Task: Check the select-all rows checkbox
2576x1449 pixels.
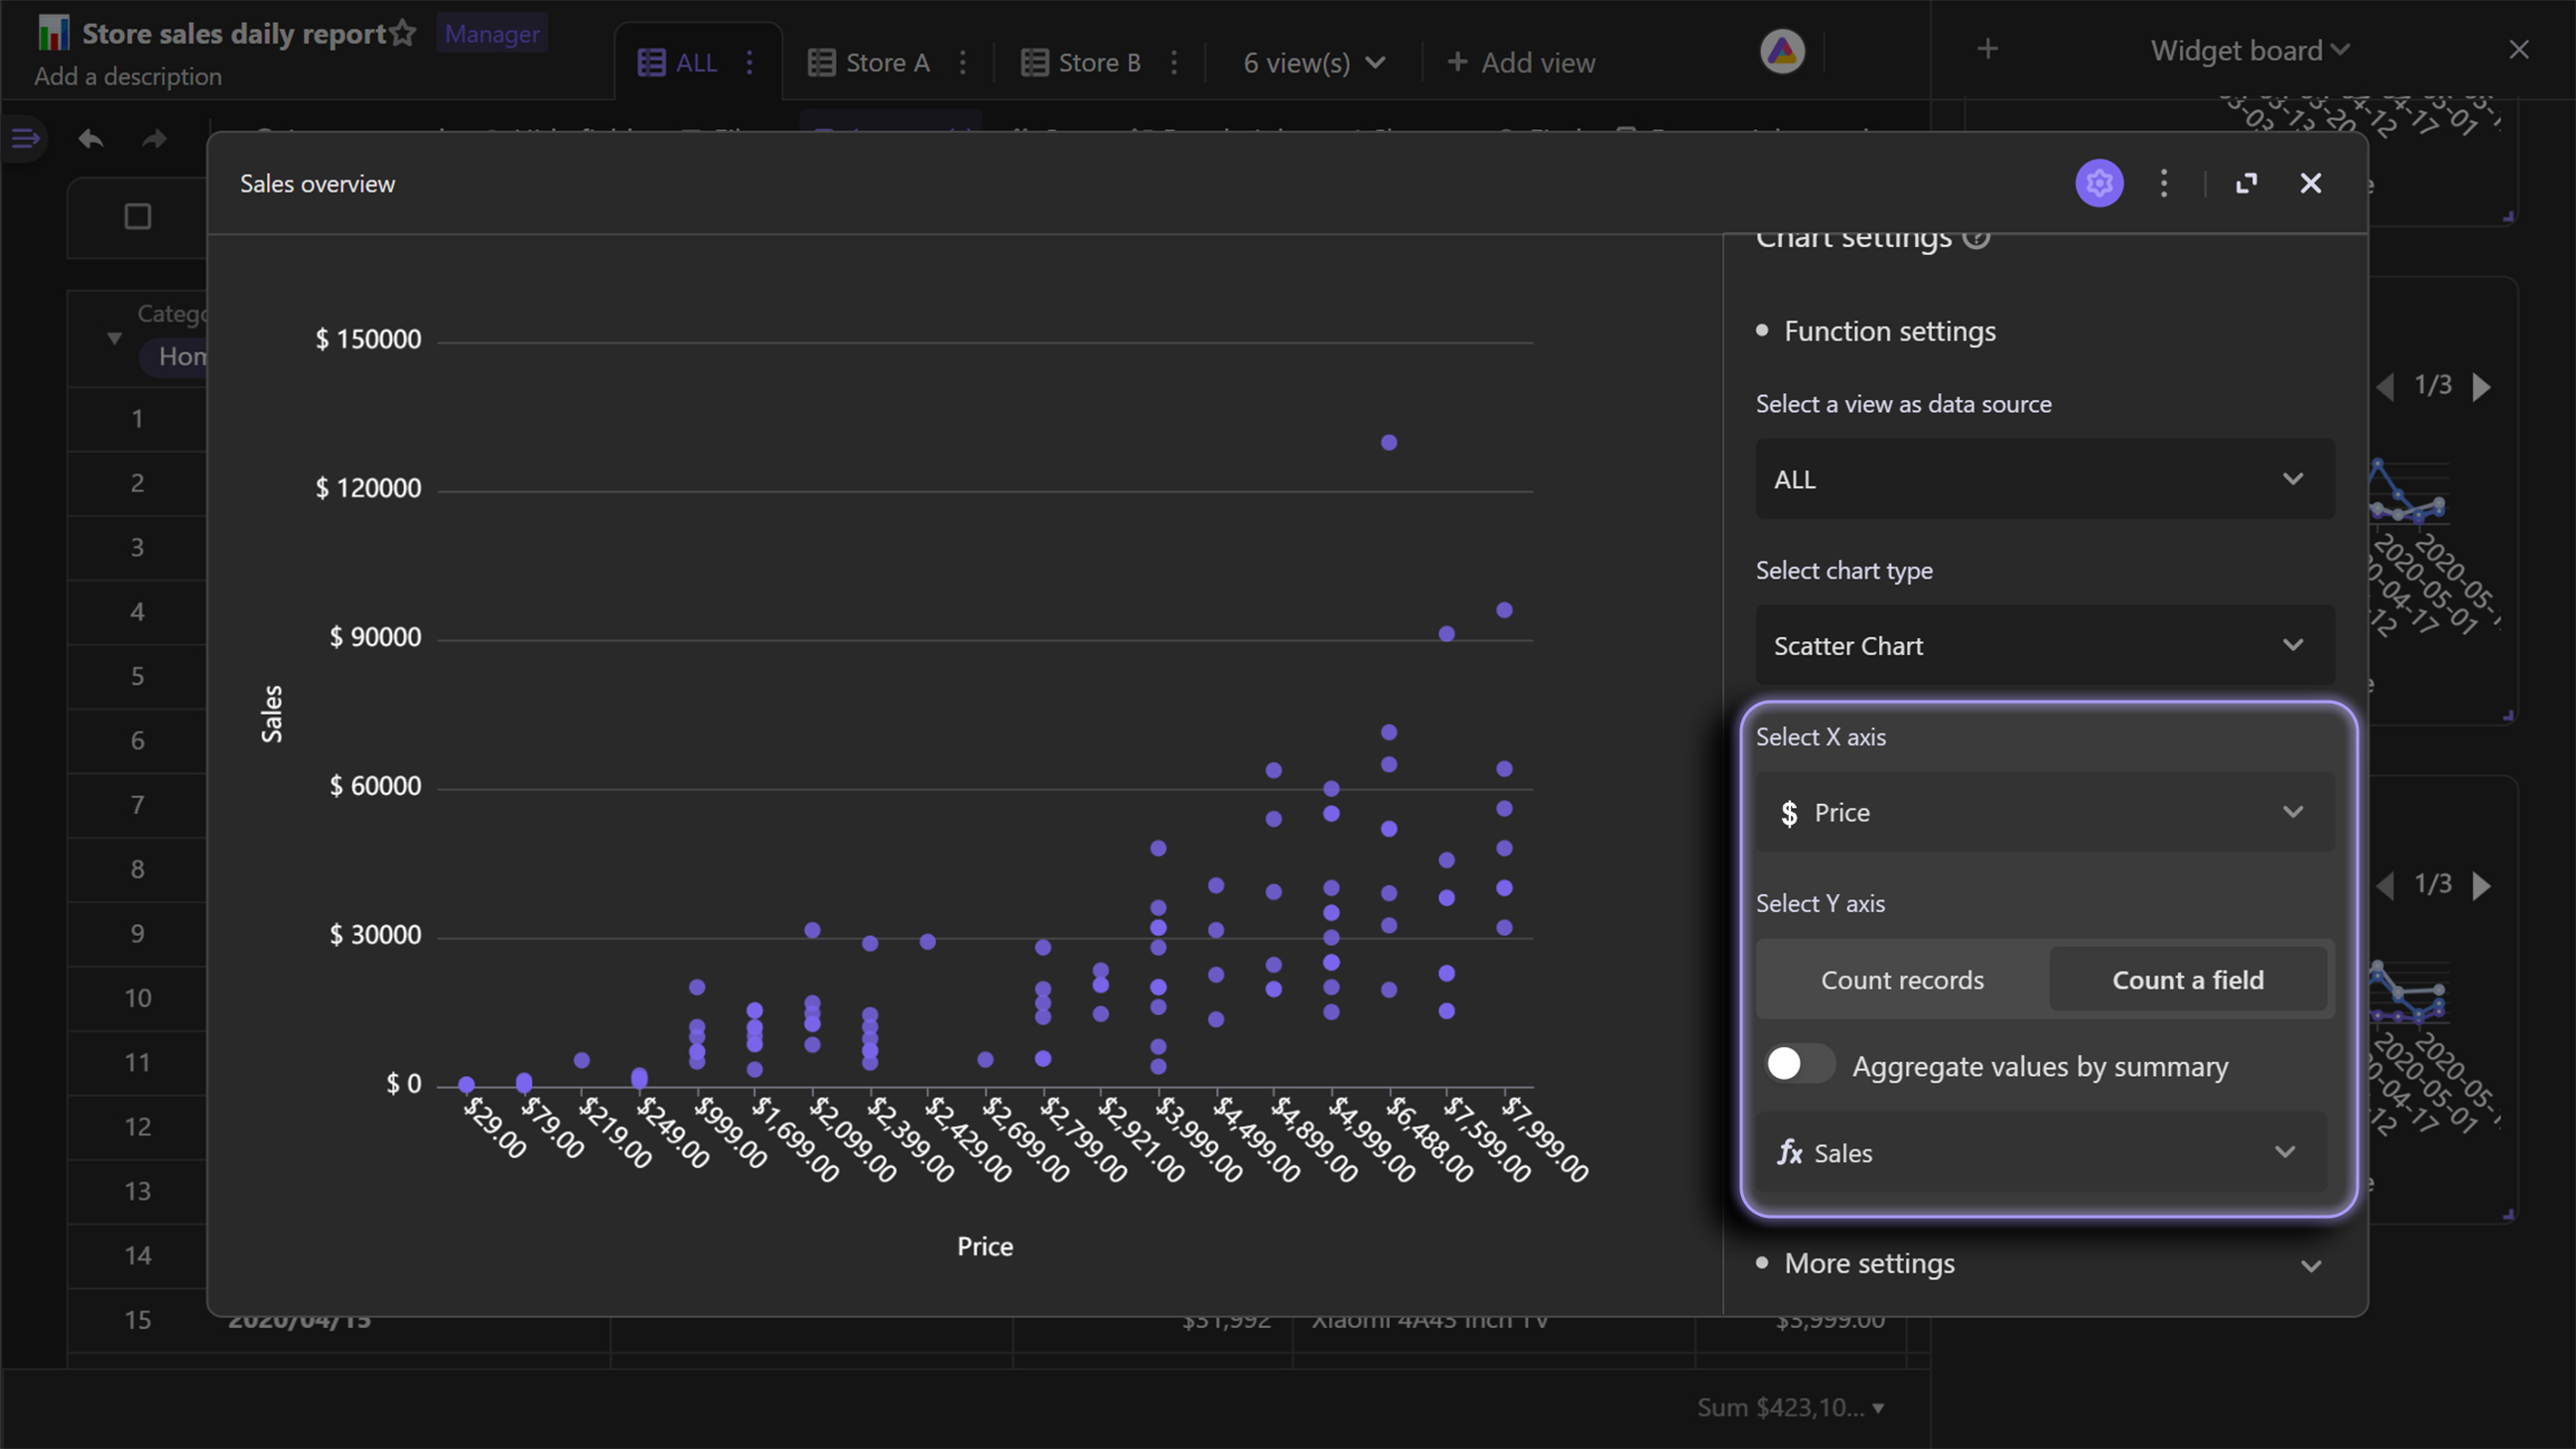Action: click(x=138, y=216)
